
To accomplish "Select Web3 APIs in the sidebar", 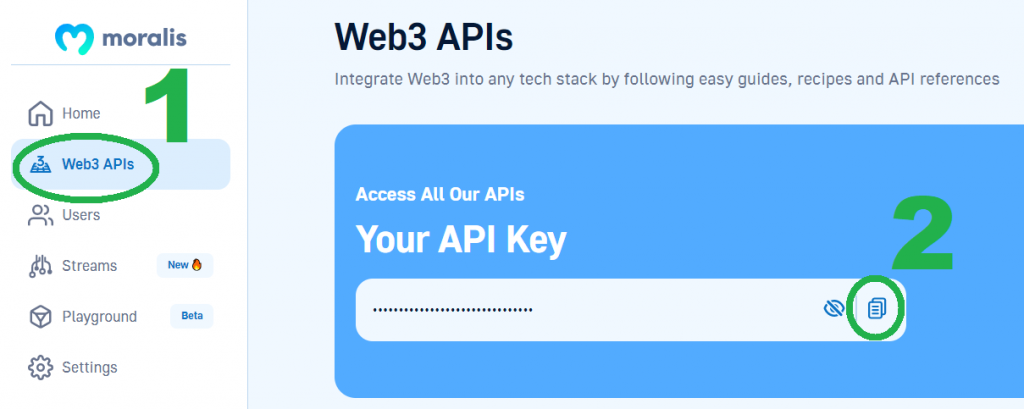I will [98, 164].
